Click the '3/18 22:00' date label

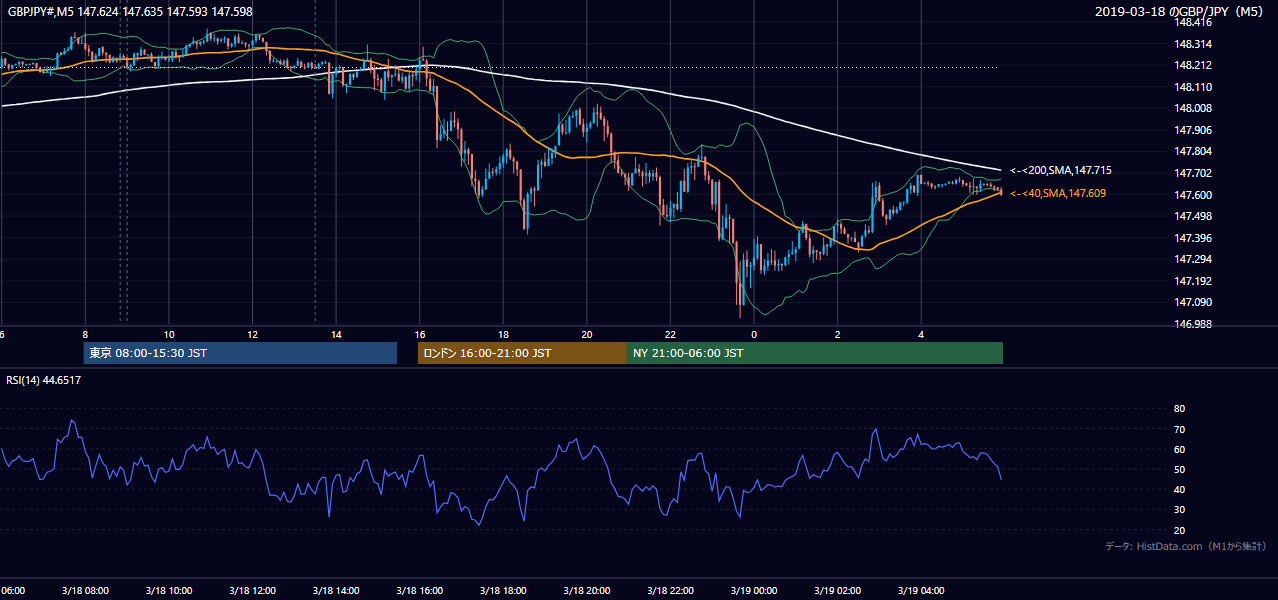(670, 590)
